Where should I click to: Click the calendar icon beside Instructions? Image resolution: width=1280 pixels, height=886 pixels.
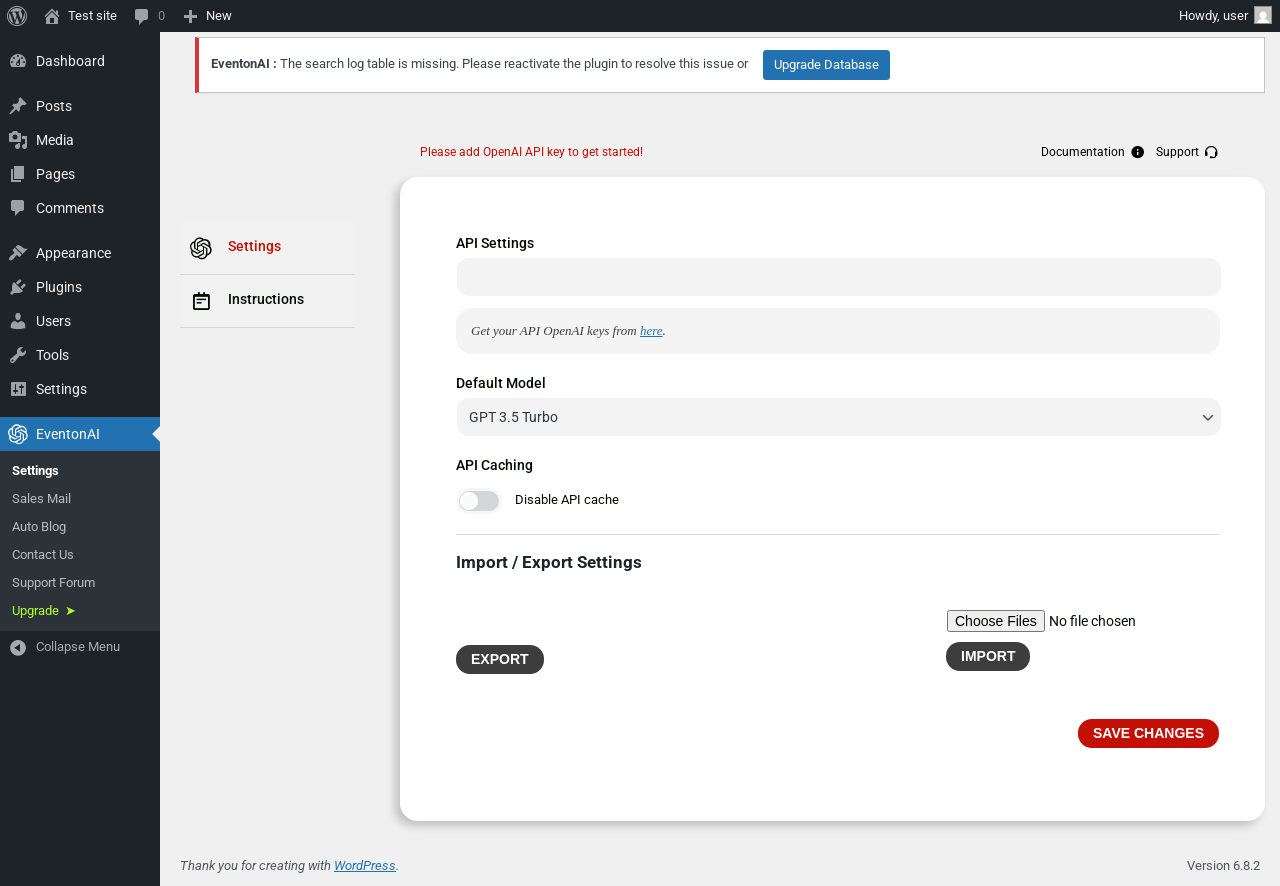pyautogui.click(x=201, y=301)
